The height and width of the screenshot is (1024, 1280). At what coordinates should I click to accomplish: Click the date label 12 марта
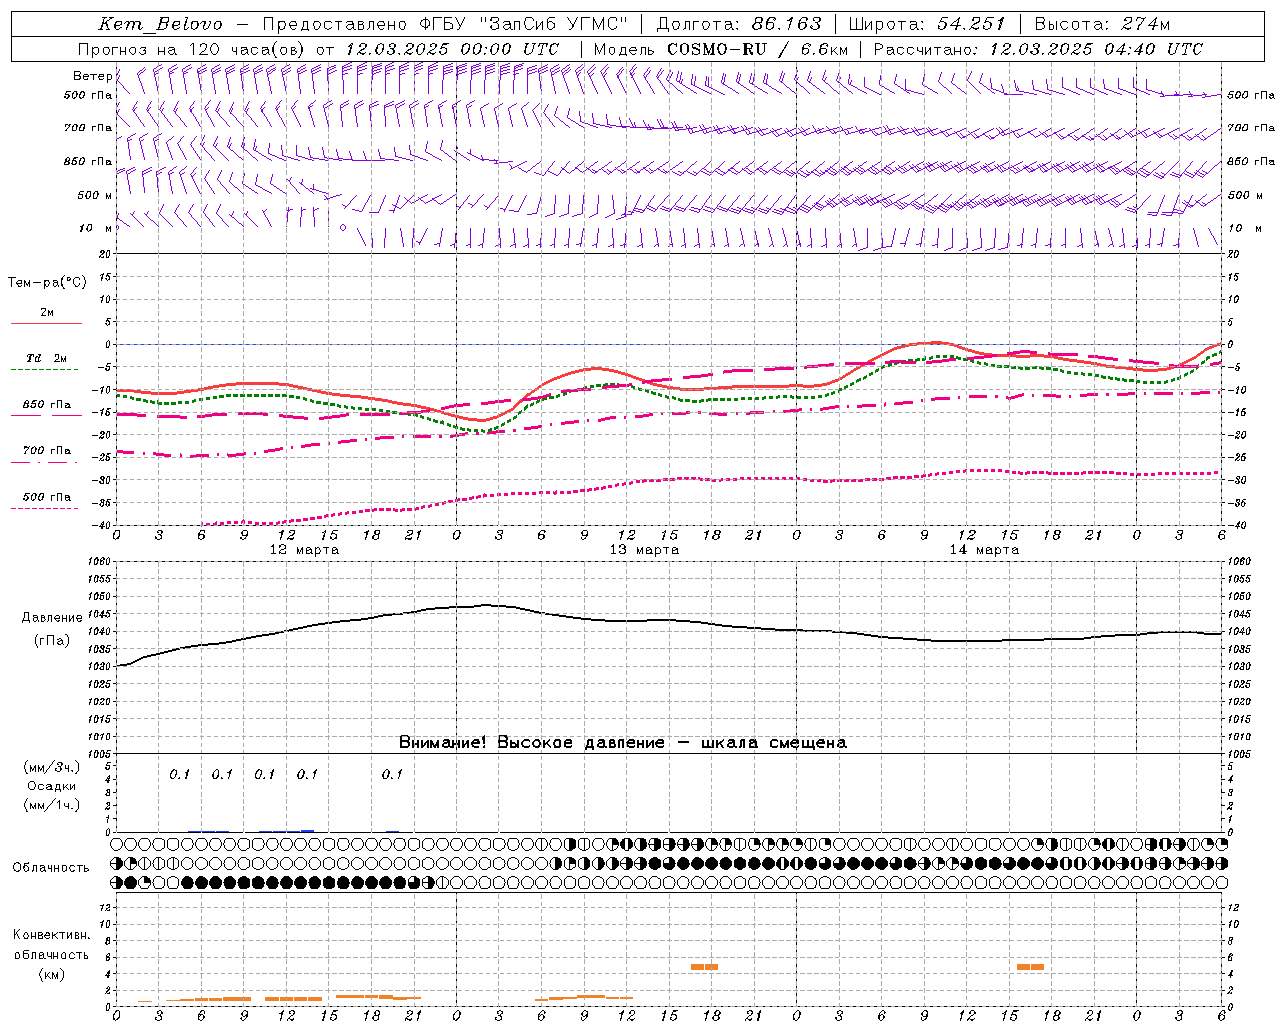[305, 549]
